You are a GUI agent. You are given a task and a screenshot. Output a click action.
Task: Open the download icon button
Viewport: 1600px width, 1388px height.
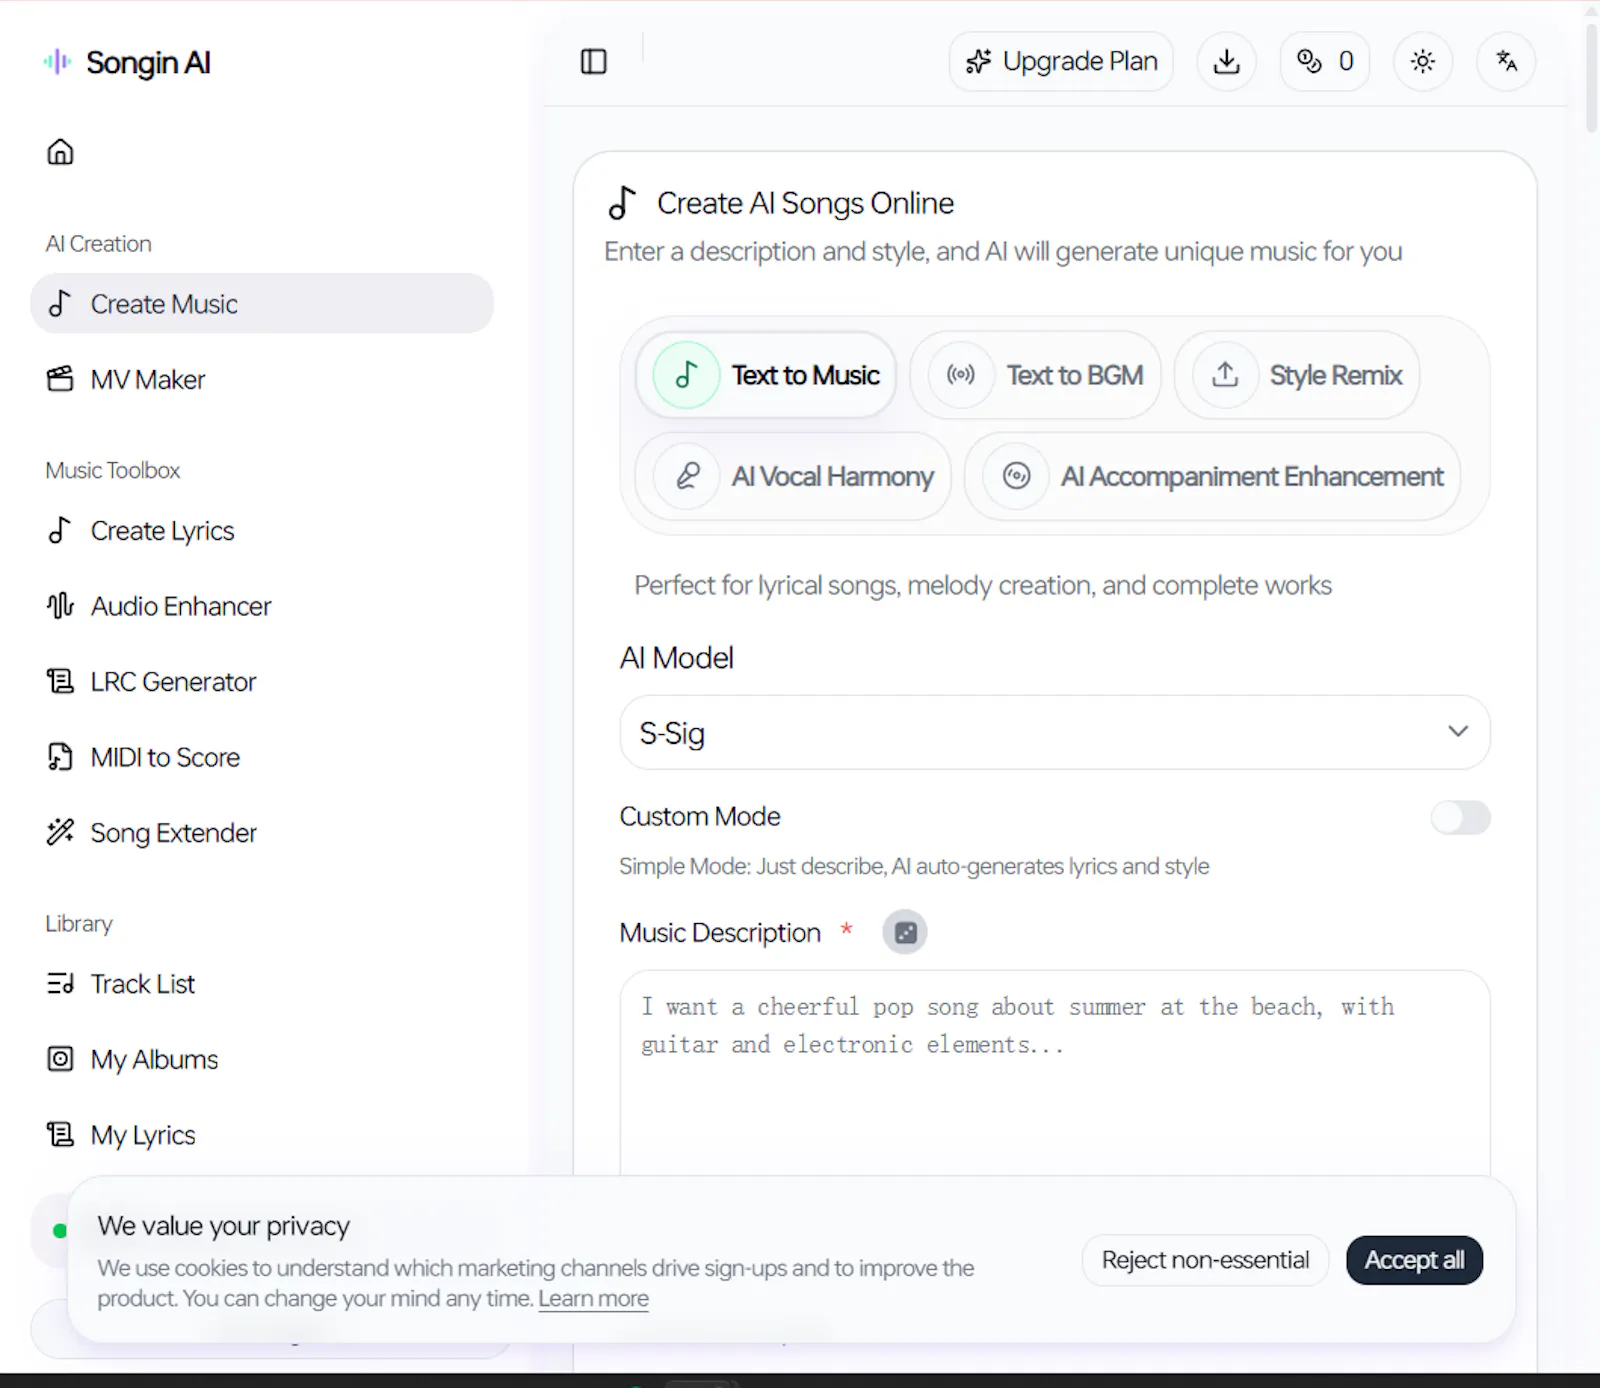(1227, 62)
